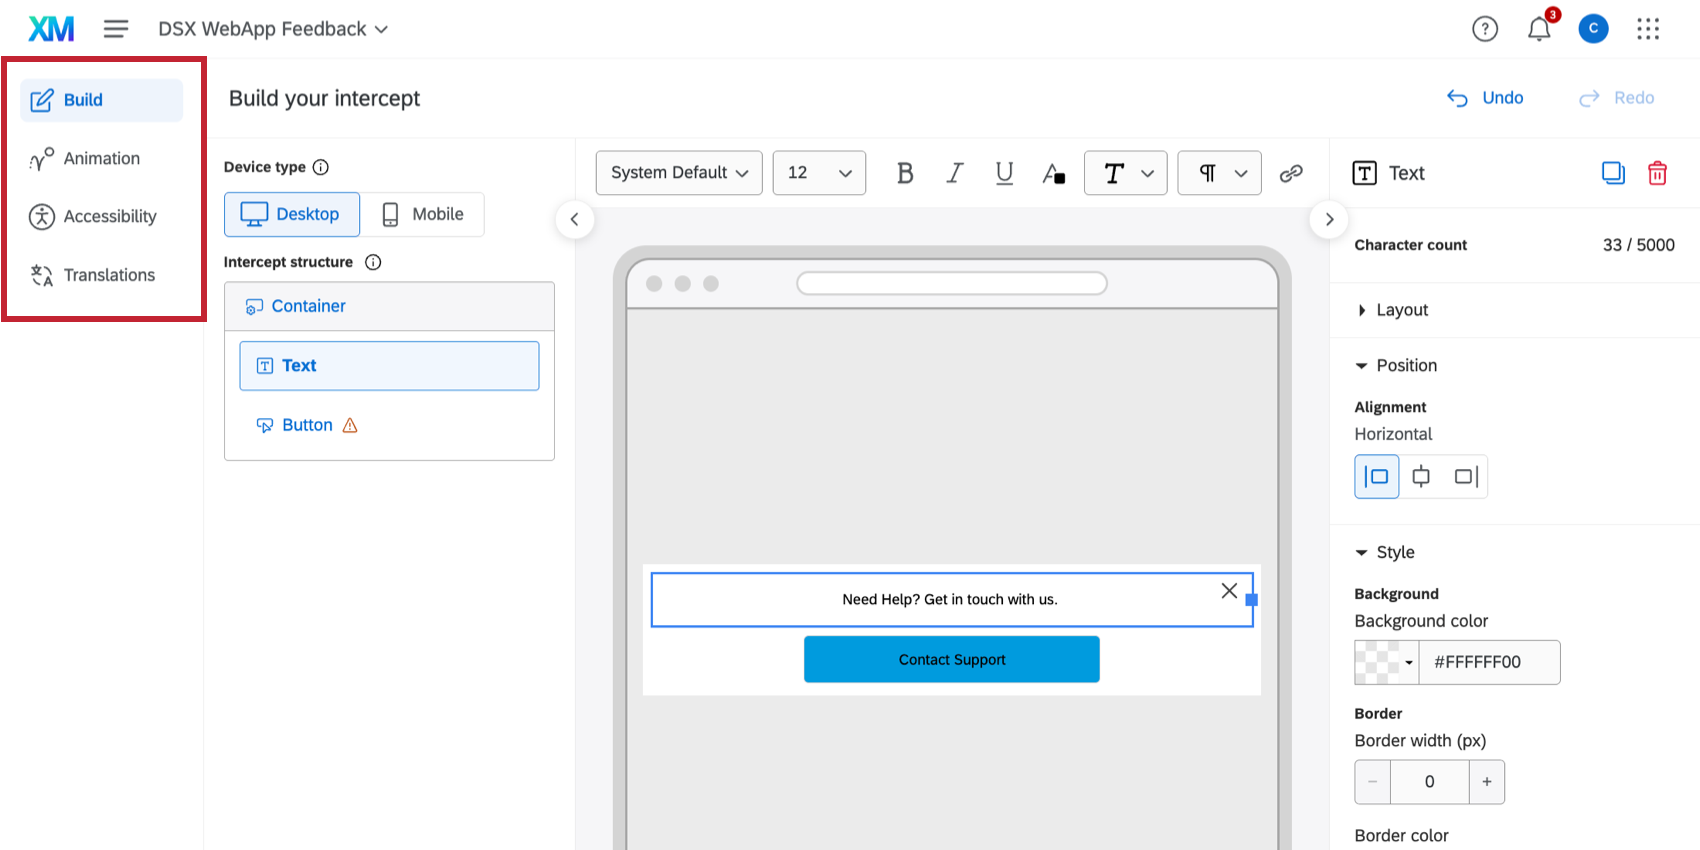
Task: Go to the Build tab
Action: coord(102,100)
